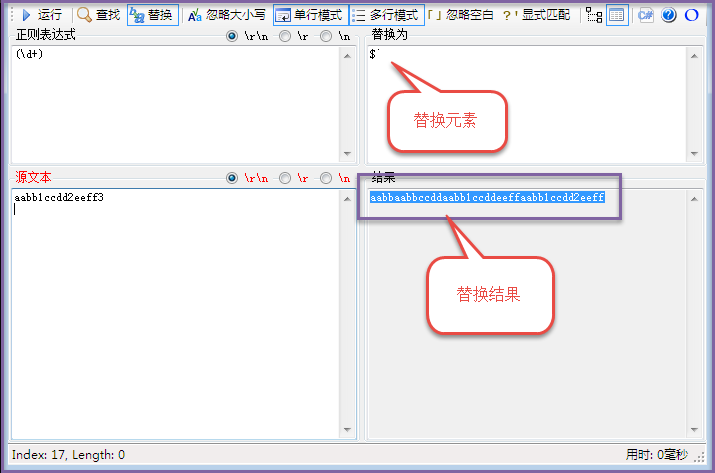The height and width of the screenshot is (473, 715).
Task: Open the C# code generation icon
Action: (646, 15)
